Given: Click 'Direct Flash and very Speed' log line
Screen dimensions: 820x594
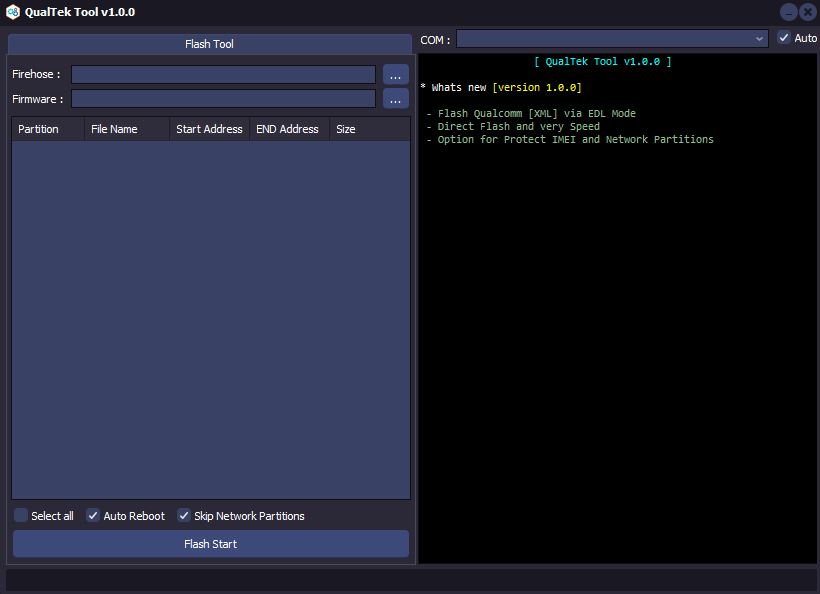Looking at the screenshot, I should click(x=518, y=127).
